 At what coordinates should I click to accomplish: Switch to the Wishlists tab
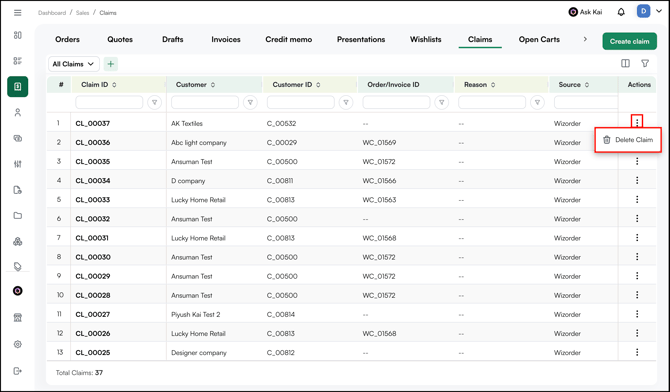coord(426,39)
